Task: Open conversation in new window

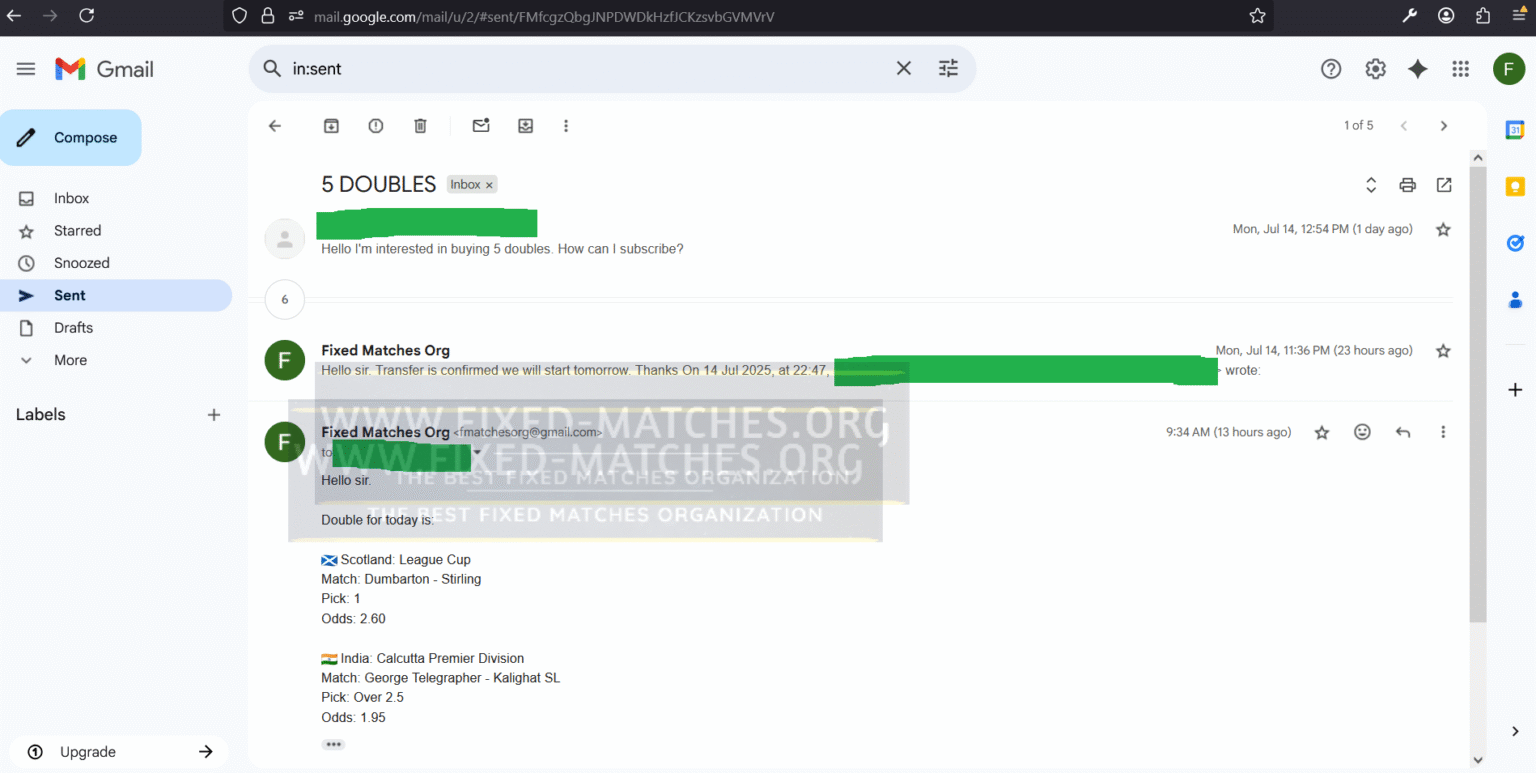Action: tap(1444, 185)
